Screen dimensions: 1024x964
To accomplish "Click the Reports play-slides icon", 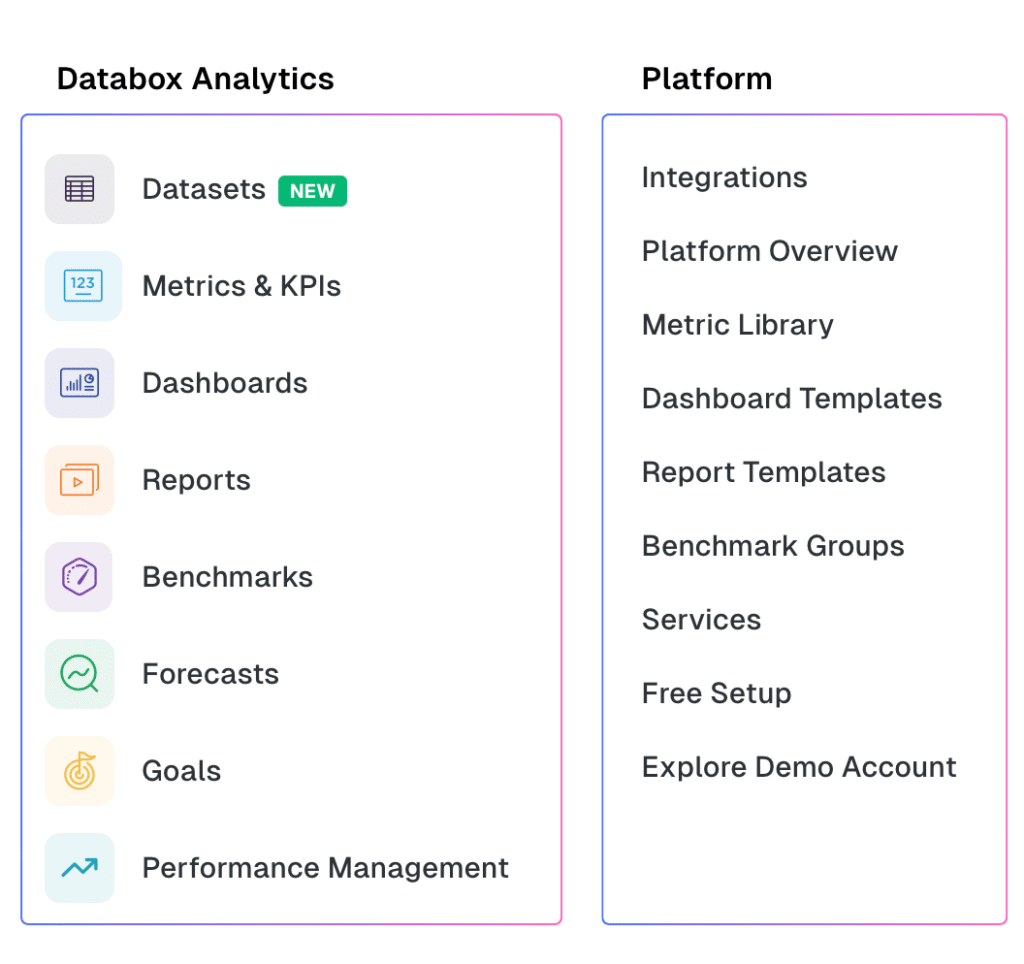I will pos(80,480).
